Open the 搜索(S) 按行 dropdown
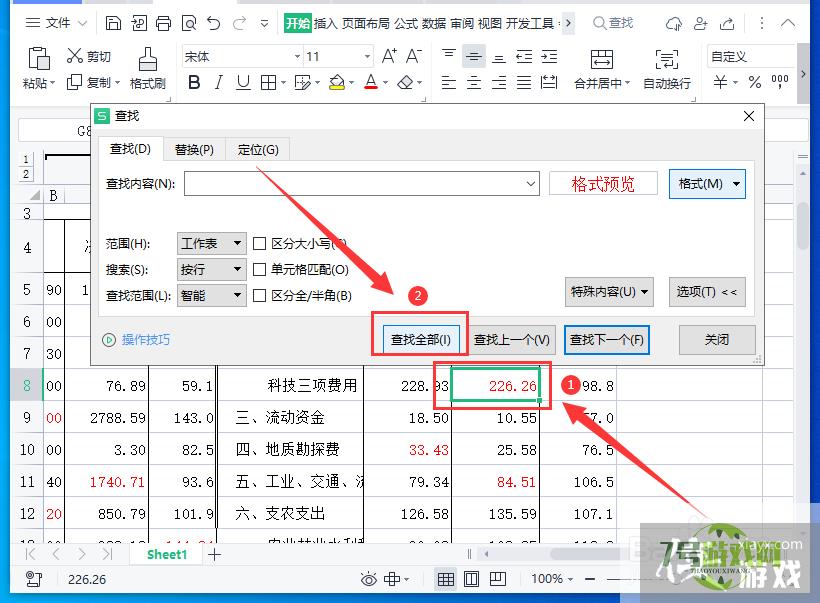The height and width of the screenshot is (603, 820). [211, 269]
